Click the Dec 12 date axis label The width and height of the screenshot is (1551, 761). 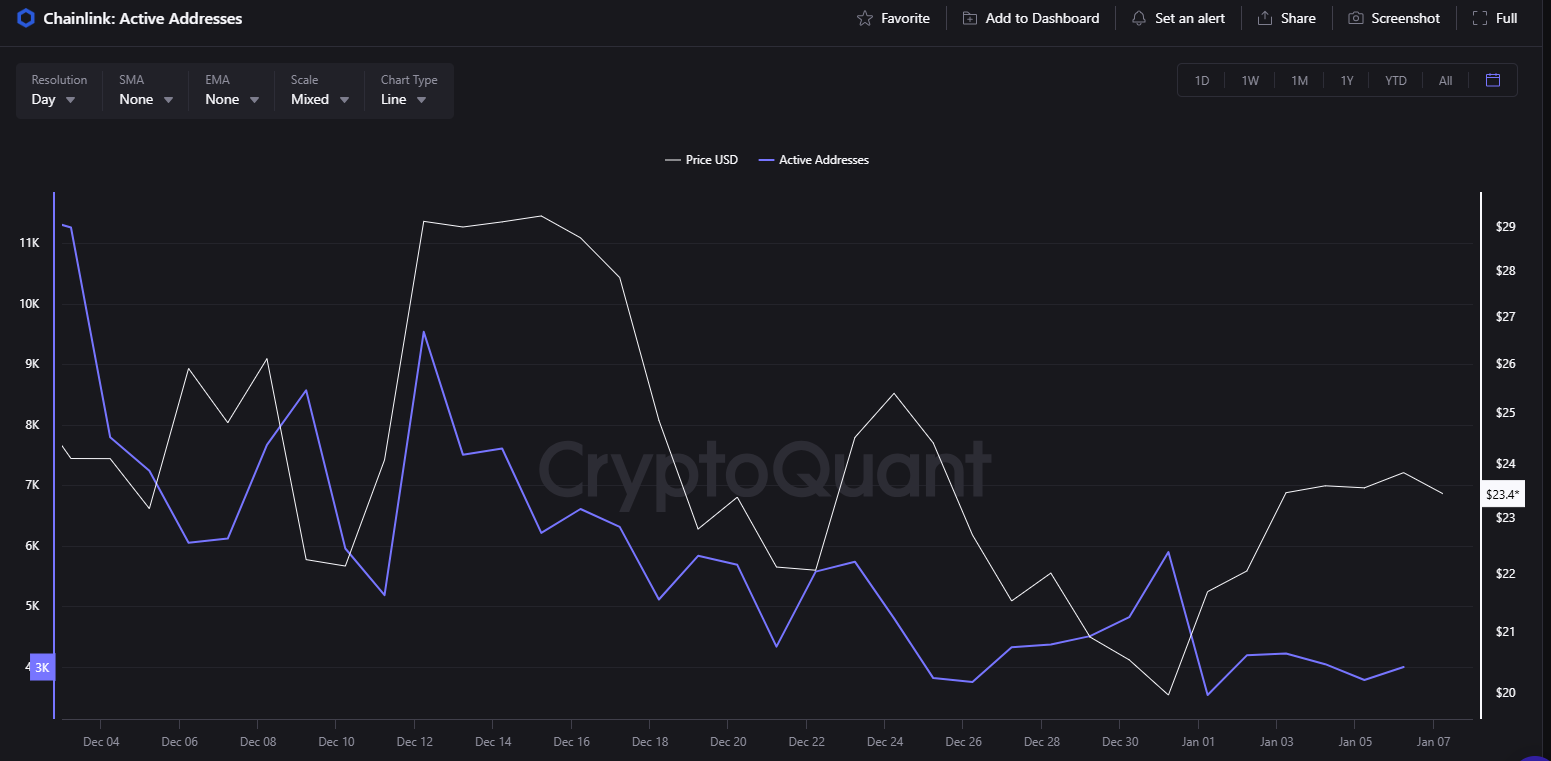point(414,742)
